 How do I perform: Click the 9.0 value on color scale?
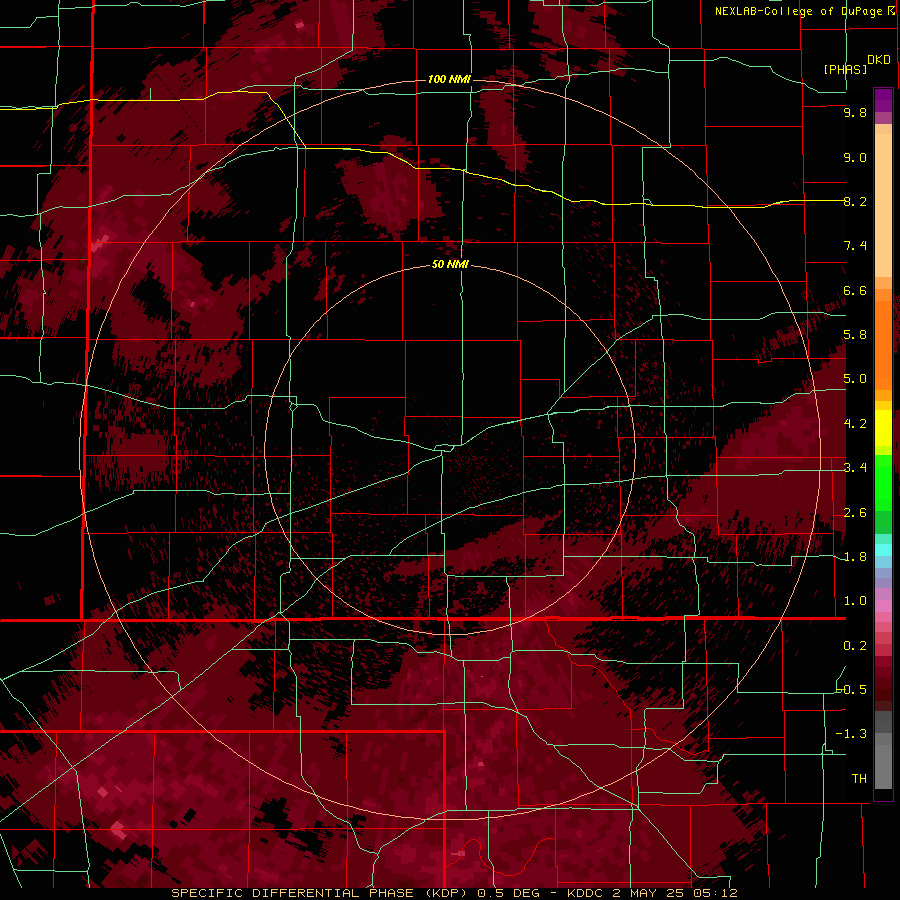pyautogui.click(x=855, y=157)
